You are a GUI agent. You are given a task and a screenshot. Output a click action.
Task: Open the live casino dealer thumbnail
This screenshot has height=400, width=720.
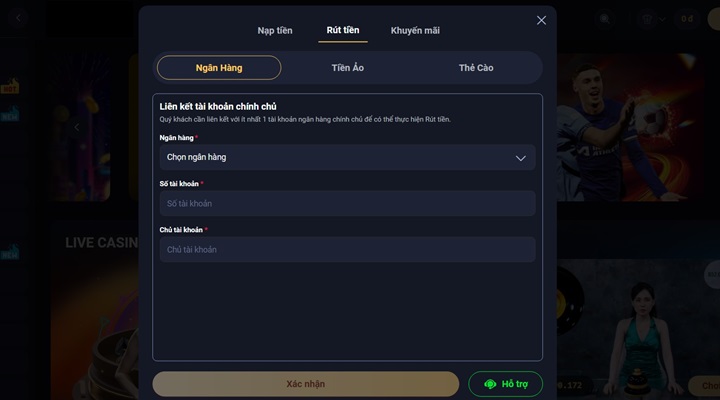click(640, 330)
